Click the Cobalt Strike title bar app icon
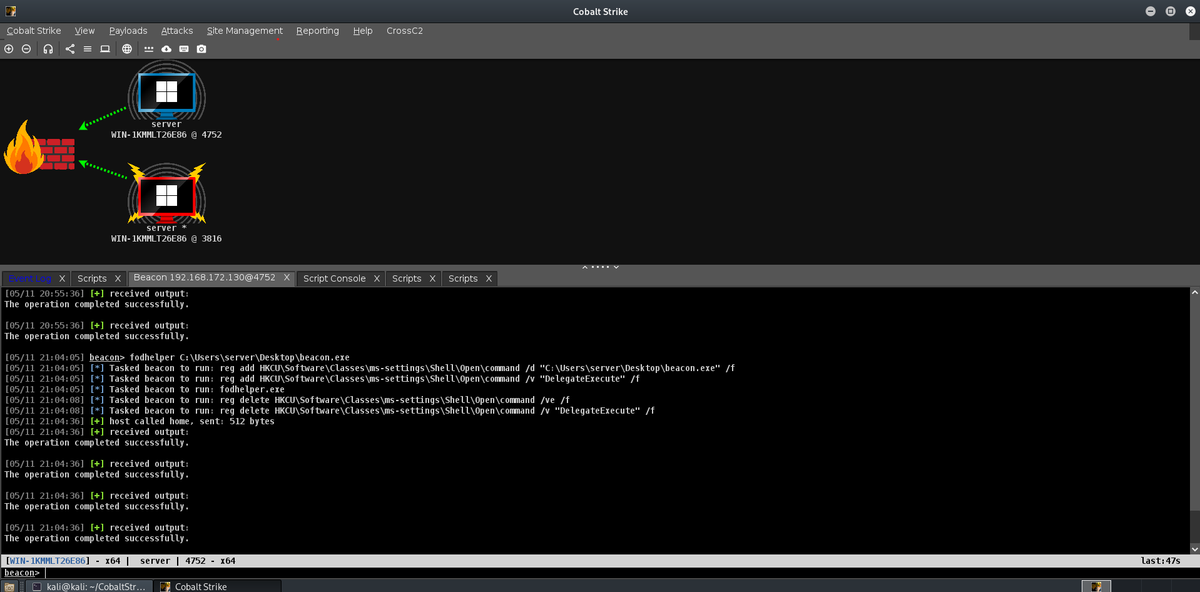 click(11, 11)
